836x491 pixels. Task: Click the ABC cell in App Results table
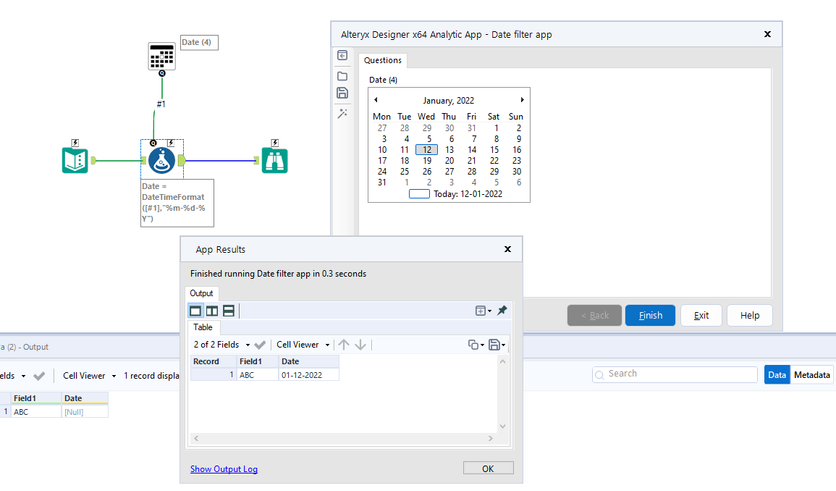click(258, 375)
